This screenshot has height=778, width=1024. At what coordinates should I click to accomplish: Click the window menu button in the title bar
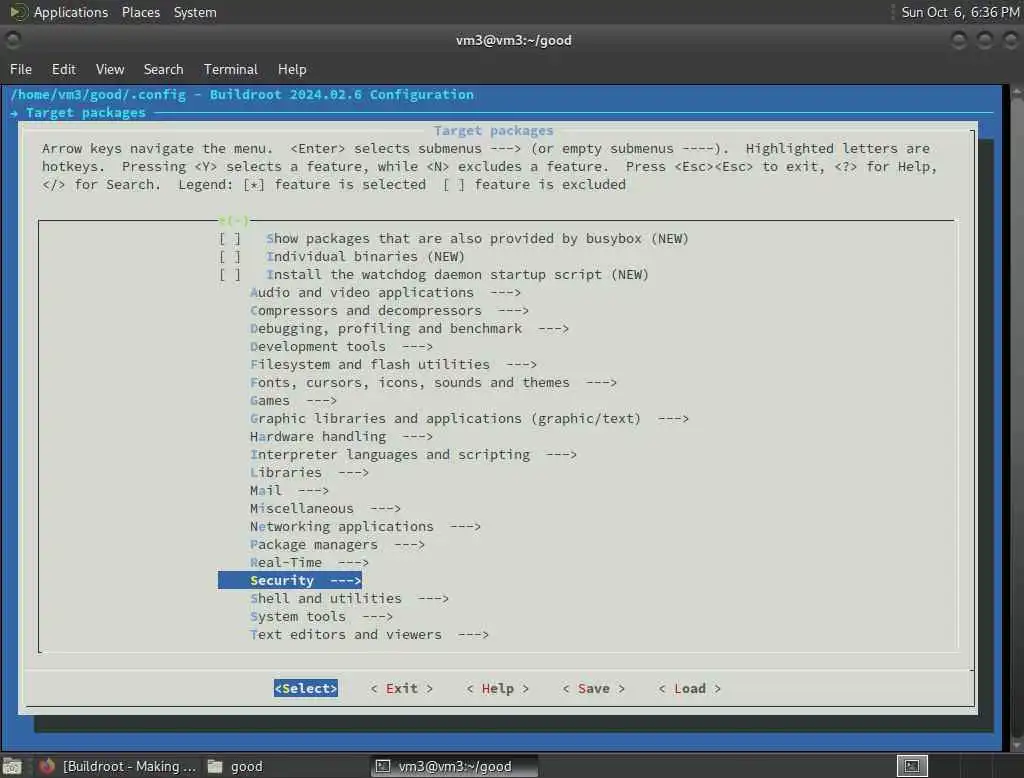[x=12, y=41]
